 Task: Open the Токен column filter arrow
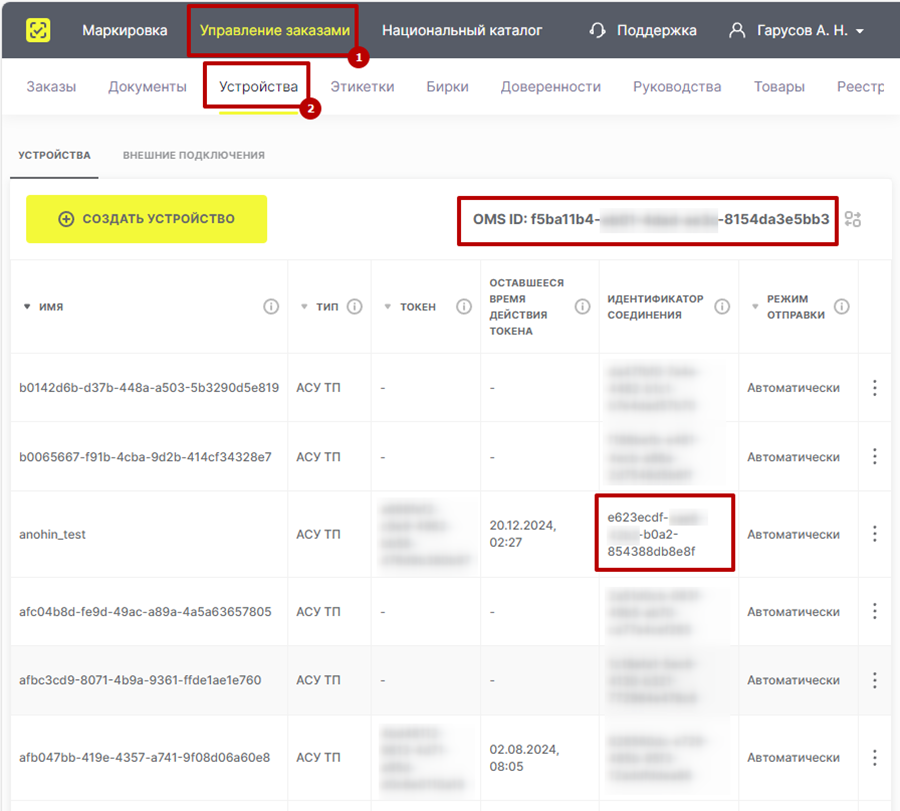pos(388,306)
